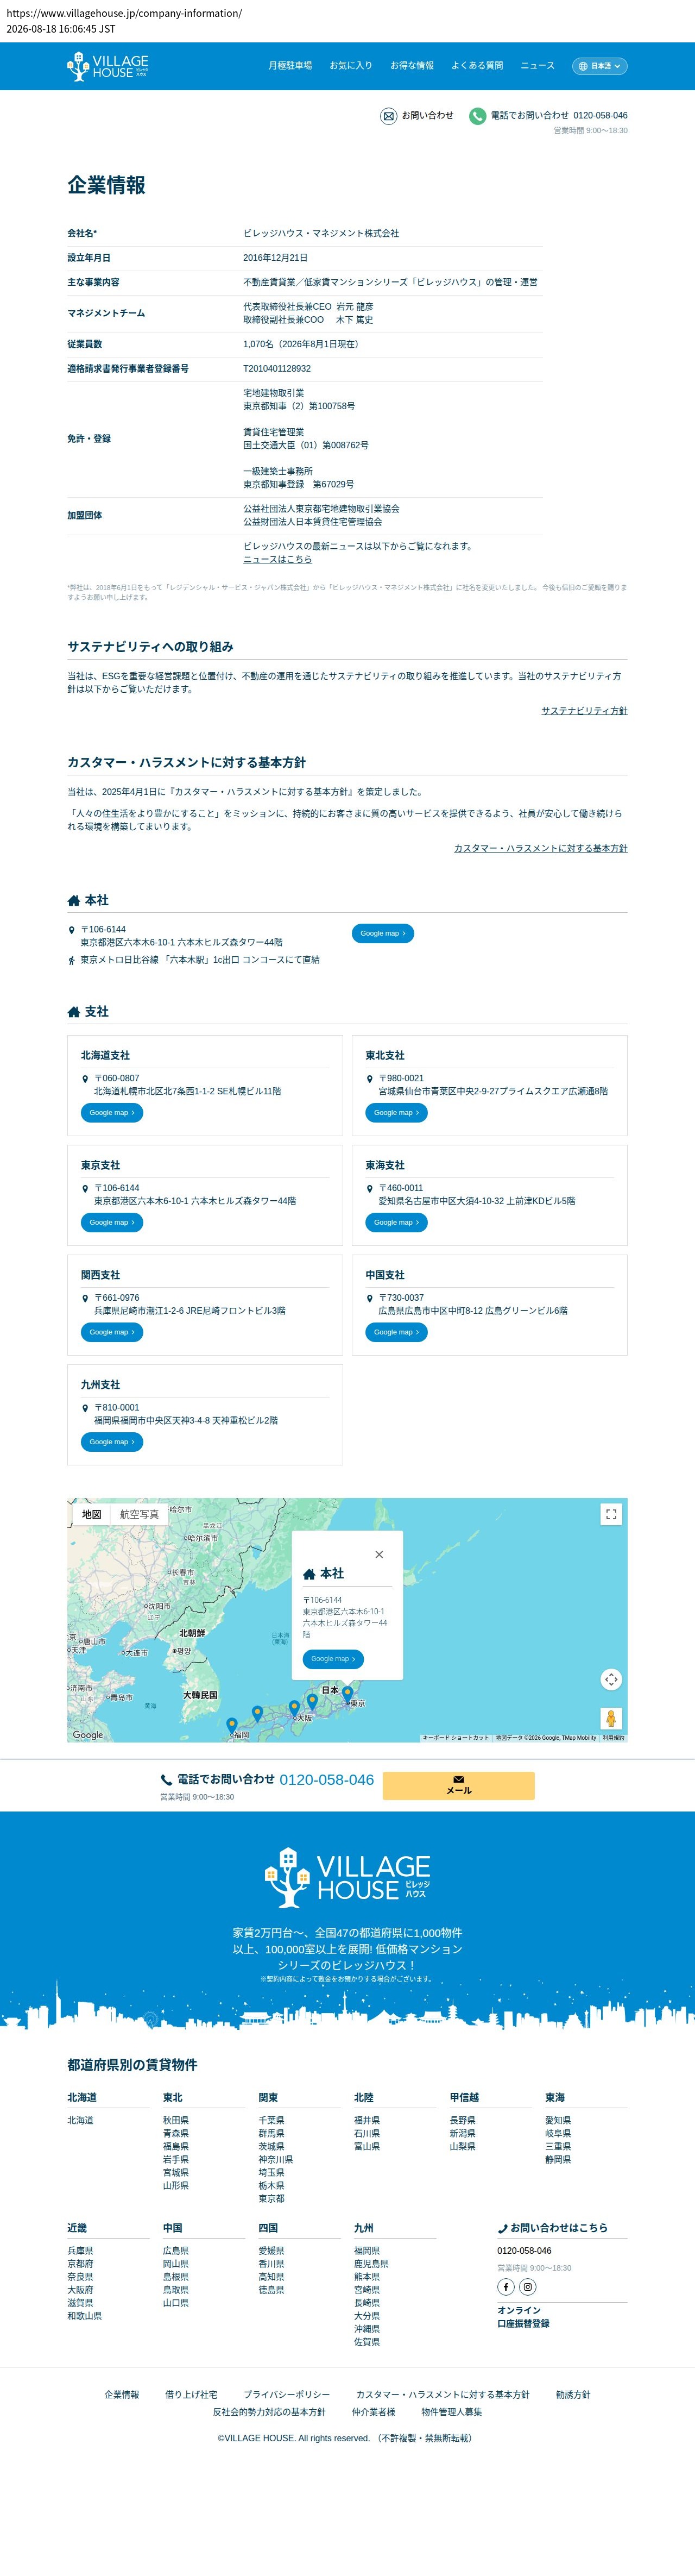
Task: Open the サステナビリティ方針 link
Action: [x=584, y=711]
